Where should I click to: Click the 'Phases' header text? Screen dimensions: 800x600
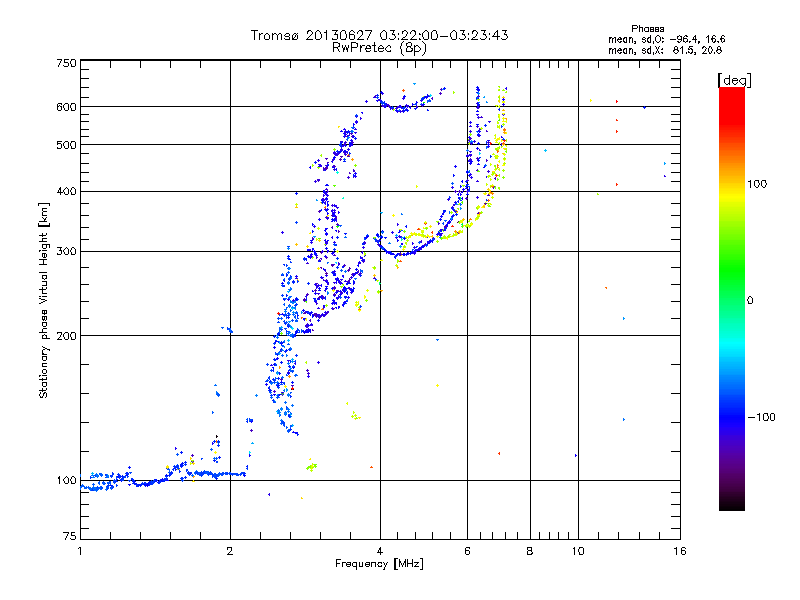pos(647,29)
